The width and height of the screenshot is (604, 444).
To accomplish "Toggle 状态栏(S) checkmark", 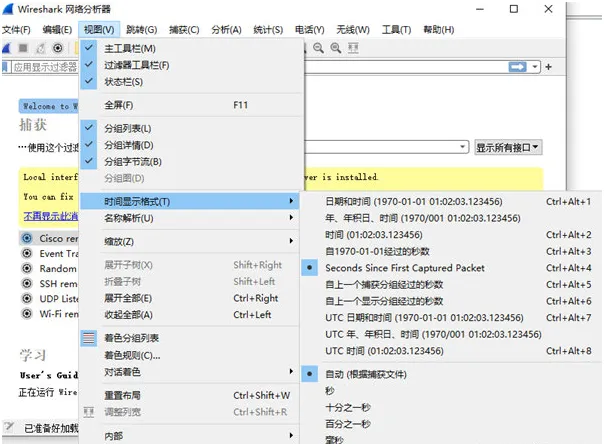I will click(89, 81).
